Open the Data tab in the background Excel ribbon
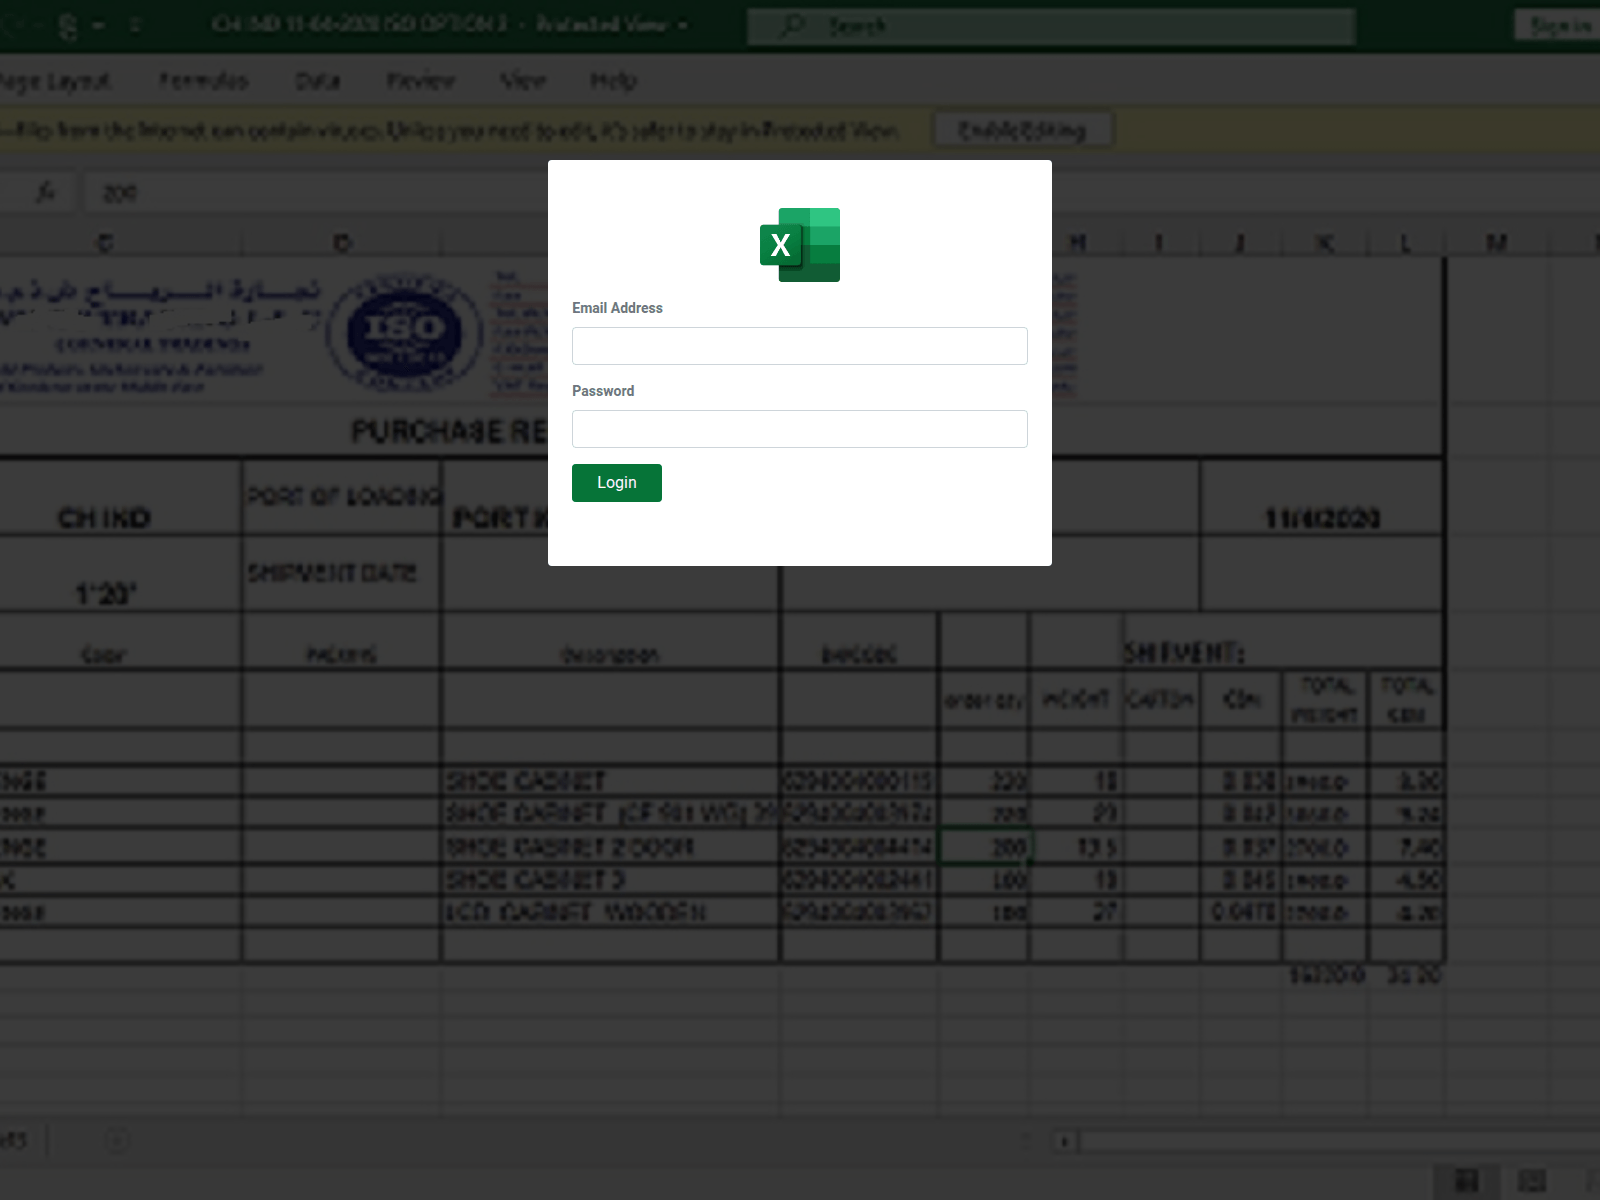 click(x=318, y=81)
